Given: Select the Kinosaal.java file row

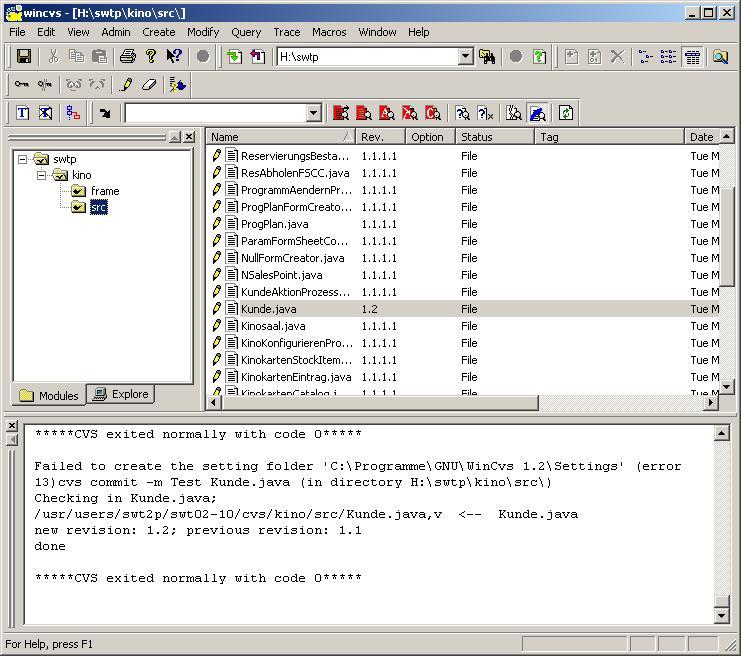Looking at the screenshot, I should coord(463,326).
